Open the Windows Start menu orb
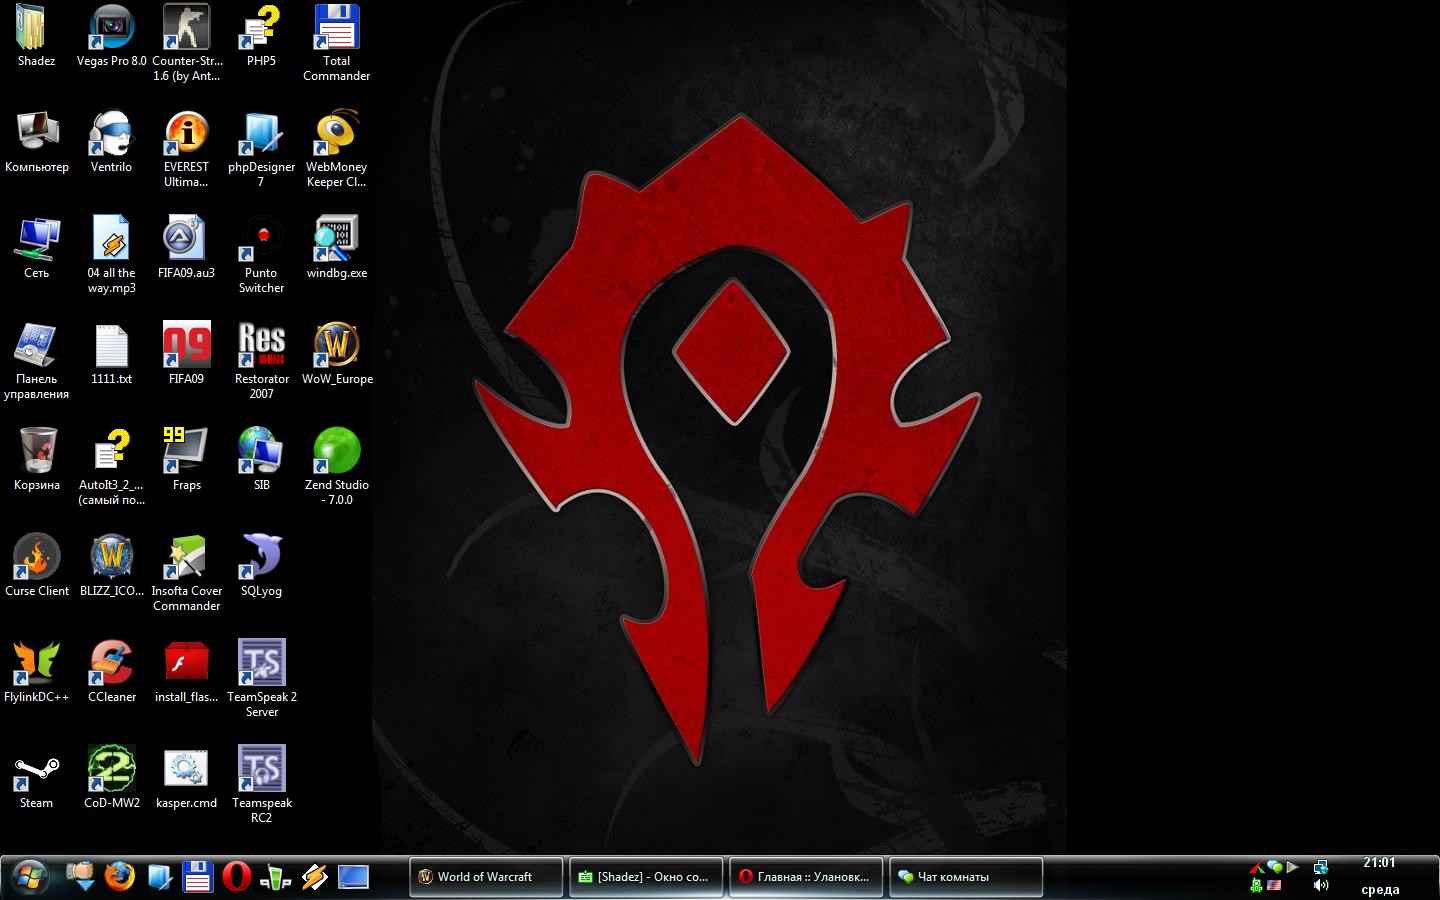This screenshot has height=900, width=1440. coord(29,878)
